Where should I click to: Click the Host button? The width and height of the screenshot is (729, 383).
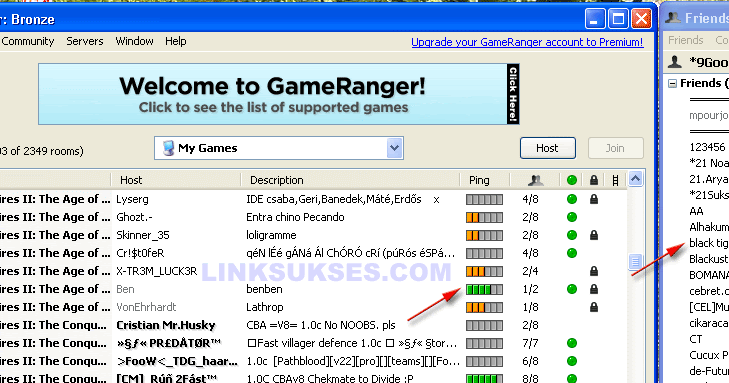[548, 148]
